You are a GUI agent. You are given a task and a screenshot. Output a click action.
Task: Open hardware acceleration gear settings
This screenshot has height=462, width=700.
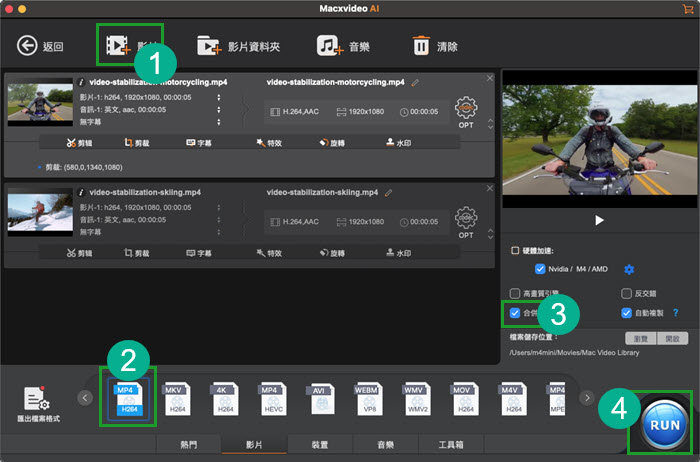point(629,269)
